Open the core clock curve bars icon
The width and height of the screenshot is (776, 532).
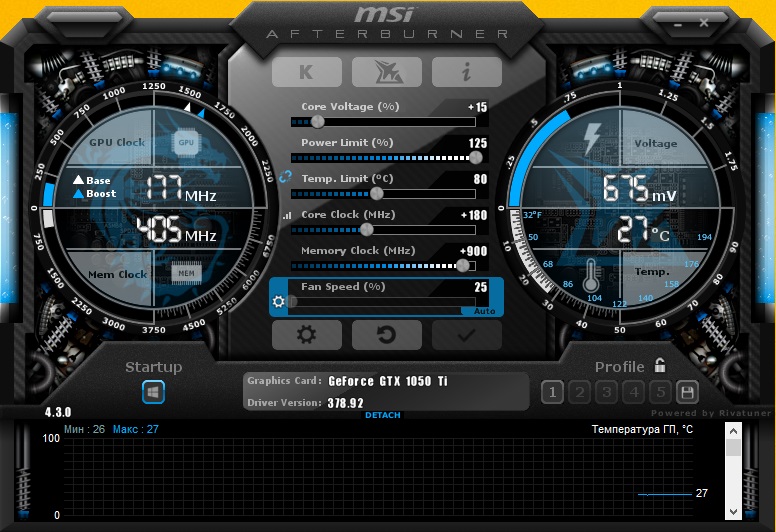pos(287,216)
